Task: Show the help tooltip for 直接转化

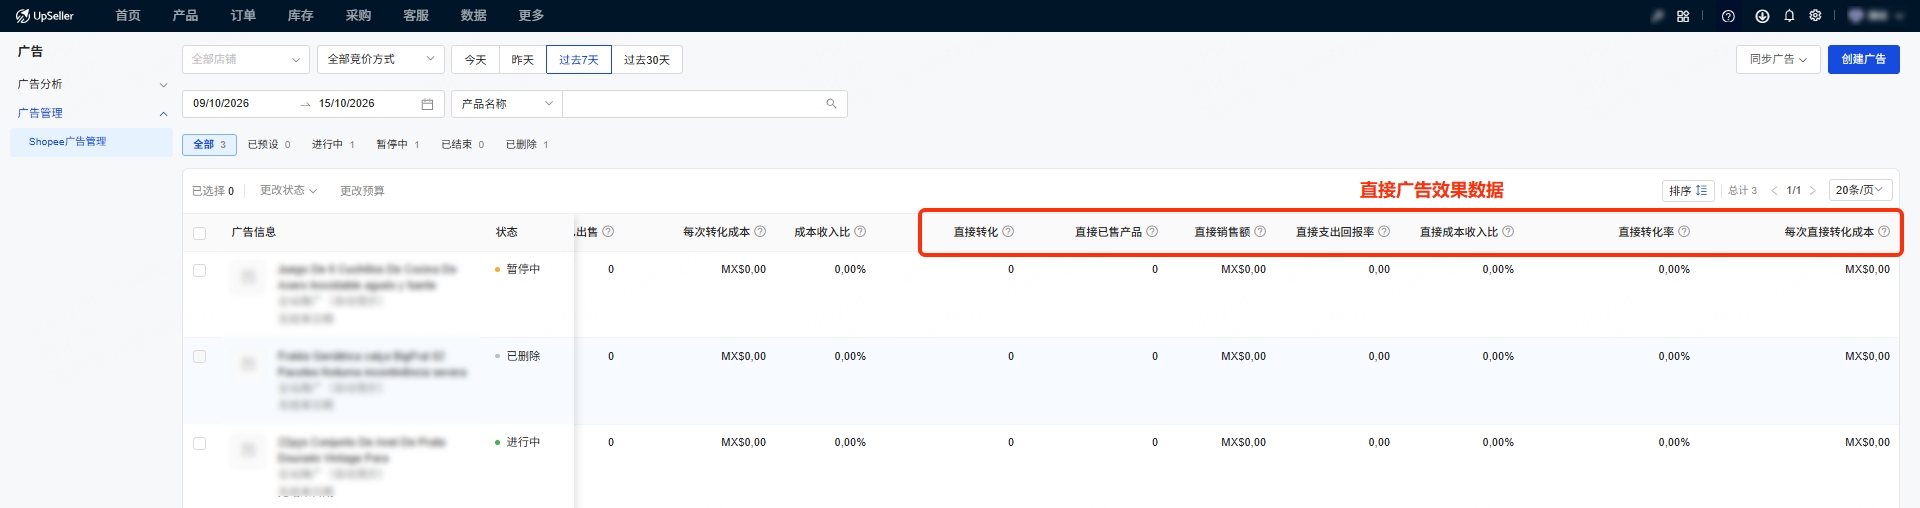Action: point(1008,232)
